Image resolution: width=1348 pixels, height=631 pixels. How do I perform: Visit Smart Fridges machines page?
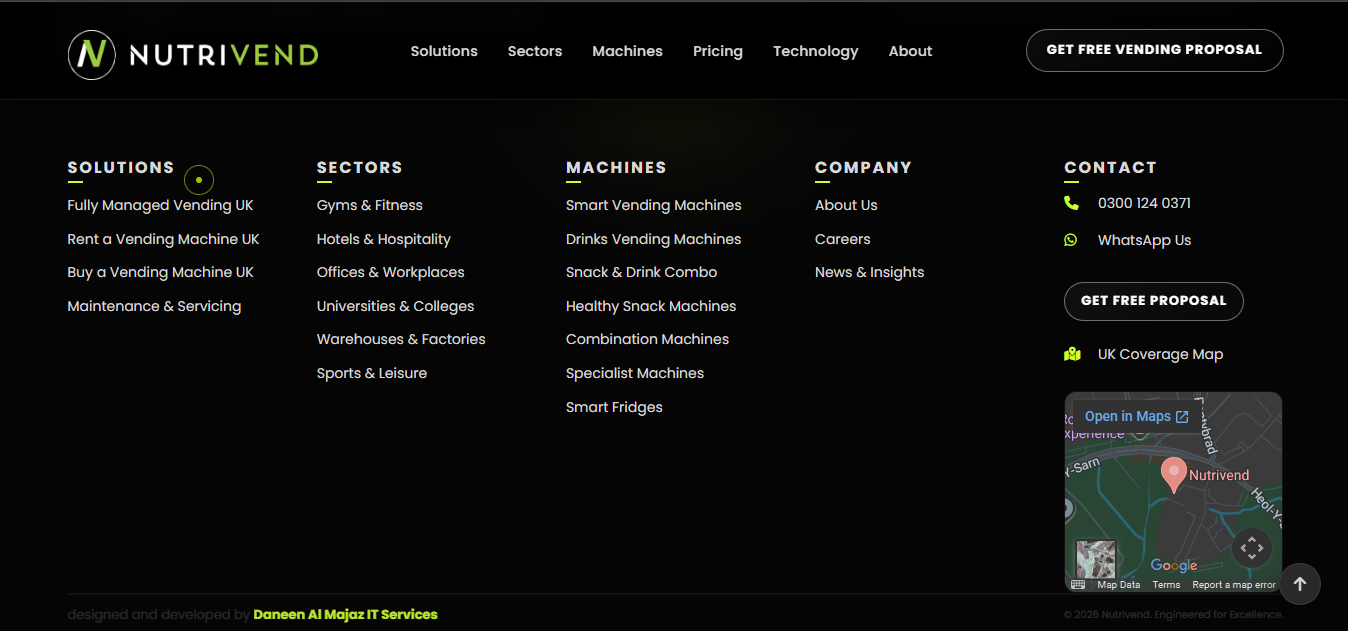coord(614,407)
